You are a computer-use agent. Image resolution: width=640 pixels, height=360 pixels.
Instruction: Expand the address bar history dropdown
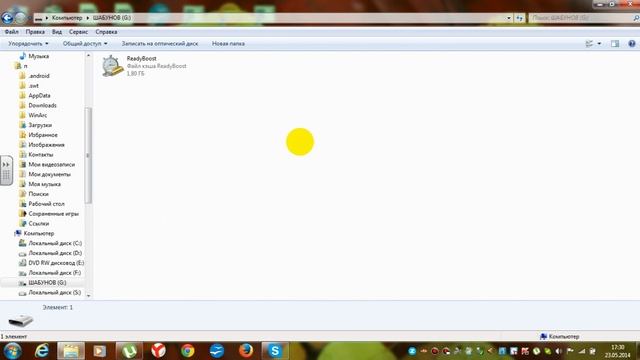point(509,18)
